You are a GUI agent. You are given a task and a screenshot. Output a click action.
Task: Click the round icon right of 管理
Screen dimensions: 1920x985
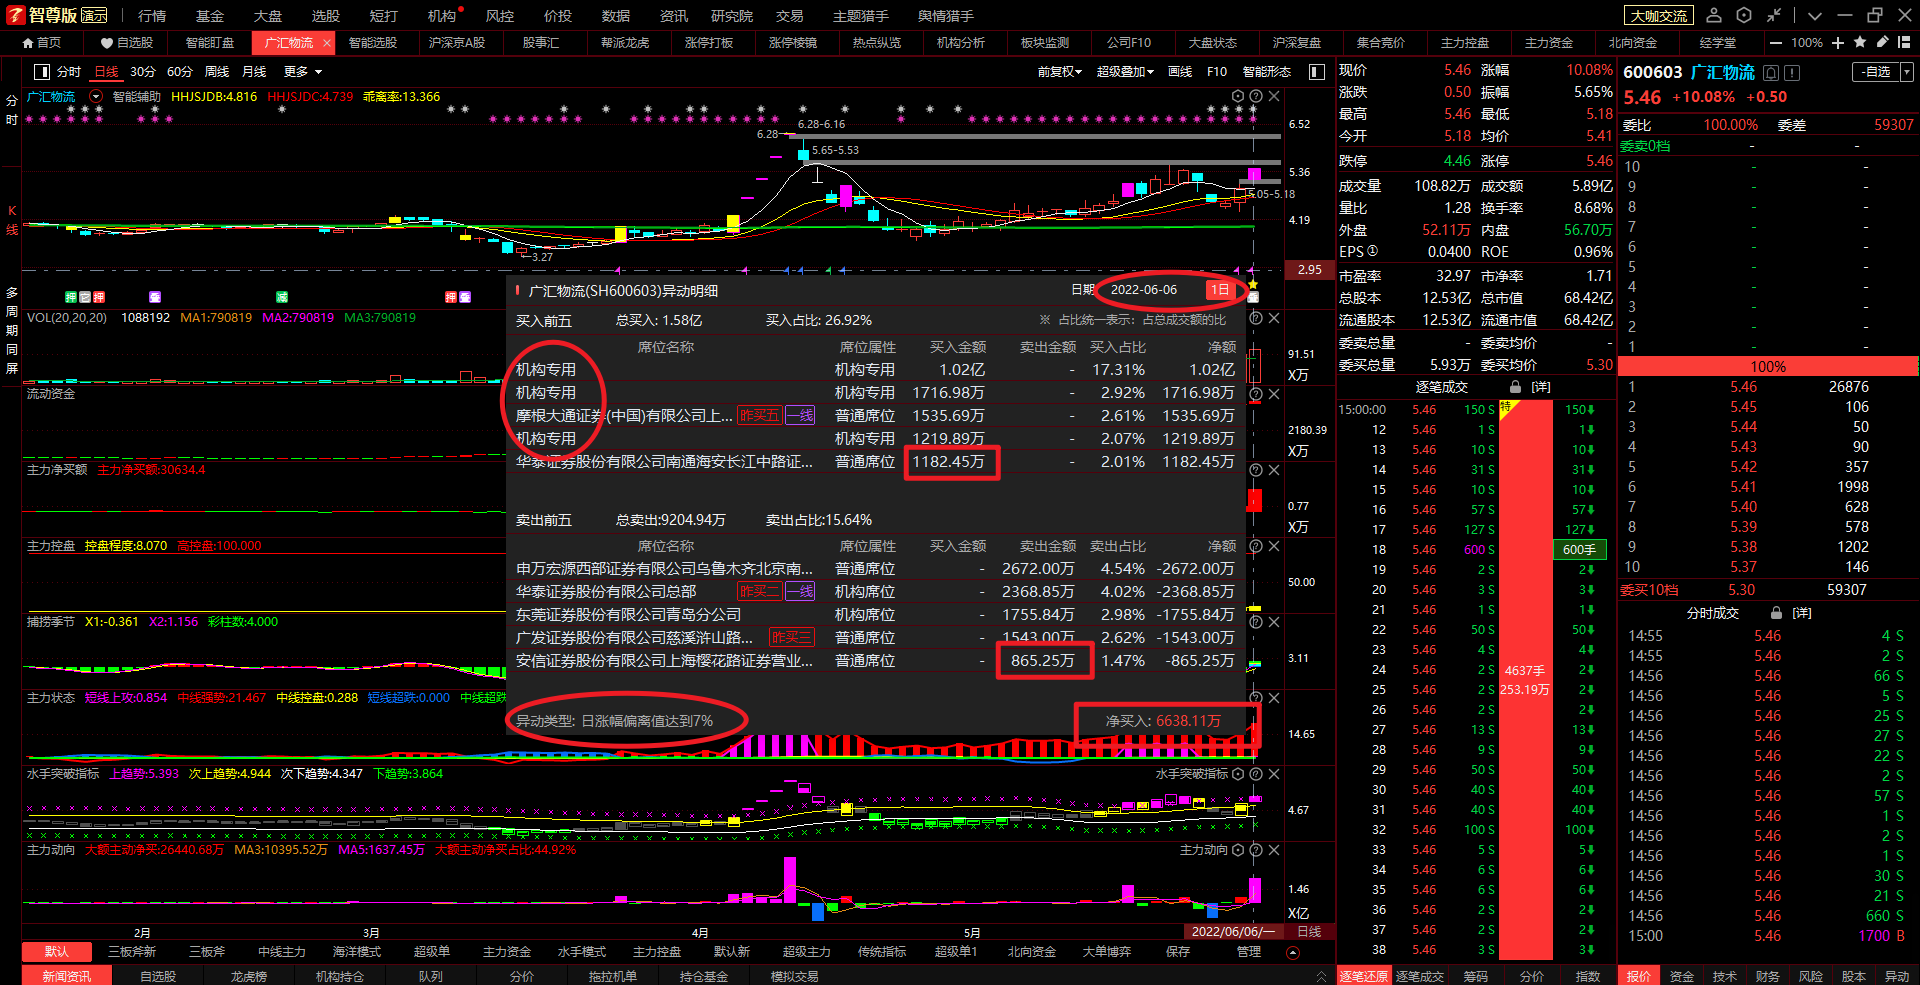1292,952
